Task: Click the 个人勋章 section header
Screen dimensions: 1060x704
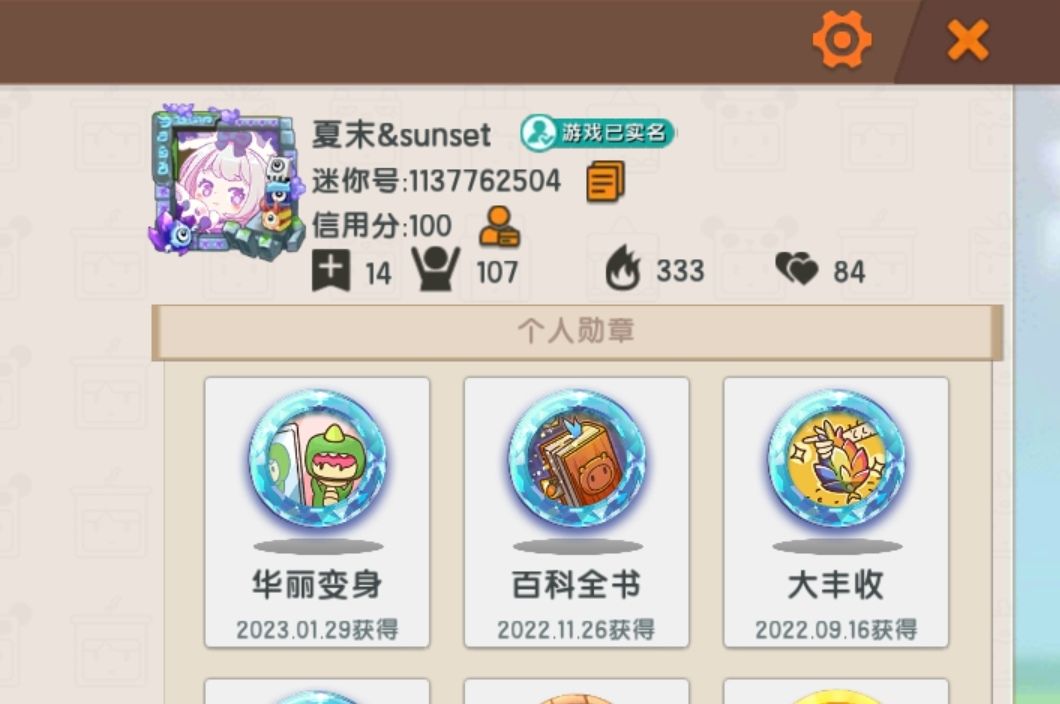Action: tap(577, 332)
